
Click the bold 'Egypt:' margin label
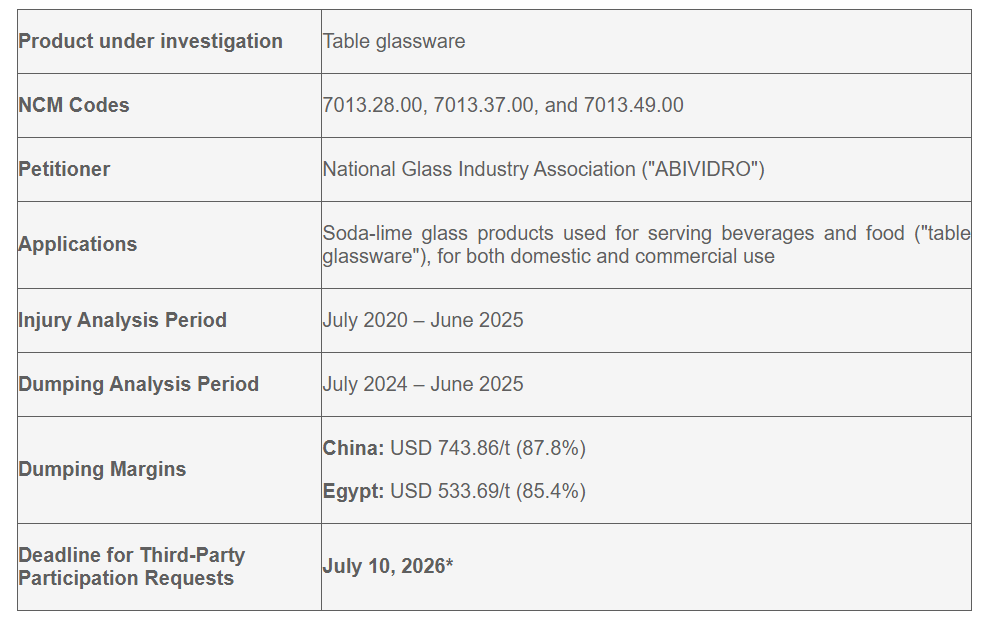(x=353, y=491)
